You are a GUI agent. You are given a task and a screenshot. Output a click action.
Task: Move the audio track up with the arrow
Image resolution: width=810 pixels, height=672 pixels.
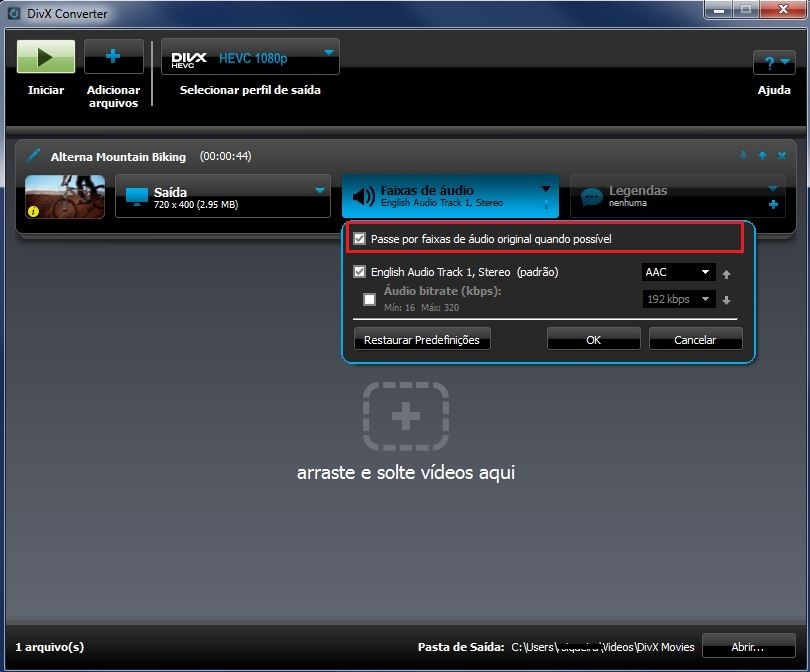pos(726,274)
